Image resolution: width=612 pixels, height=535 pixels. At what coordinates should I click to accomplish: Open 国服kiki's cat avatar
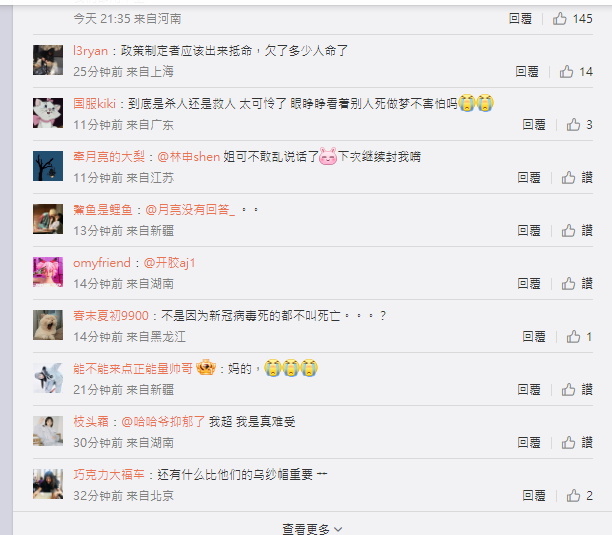tap(48, 113)
